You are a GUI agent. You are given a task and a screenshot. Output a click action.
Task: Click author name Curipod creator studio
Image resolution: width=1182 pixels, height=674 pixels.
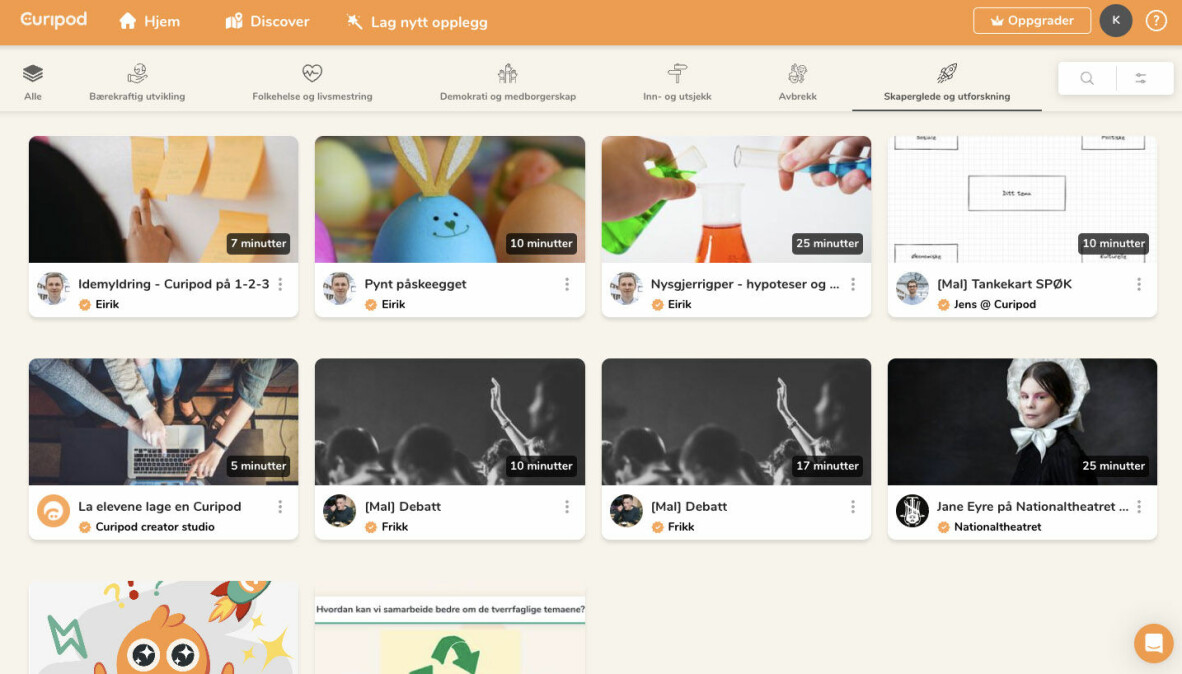tap(155, 527)
